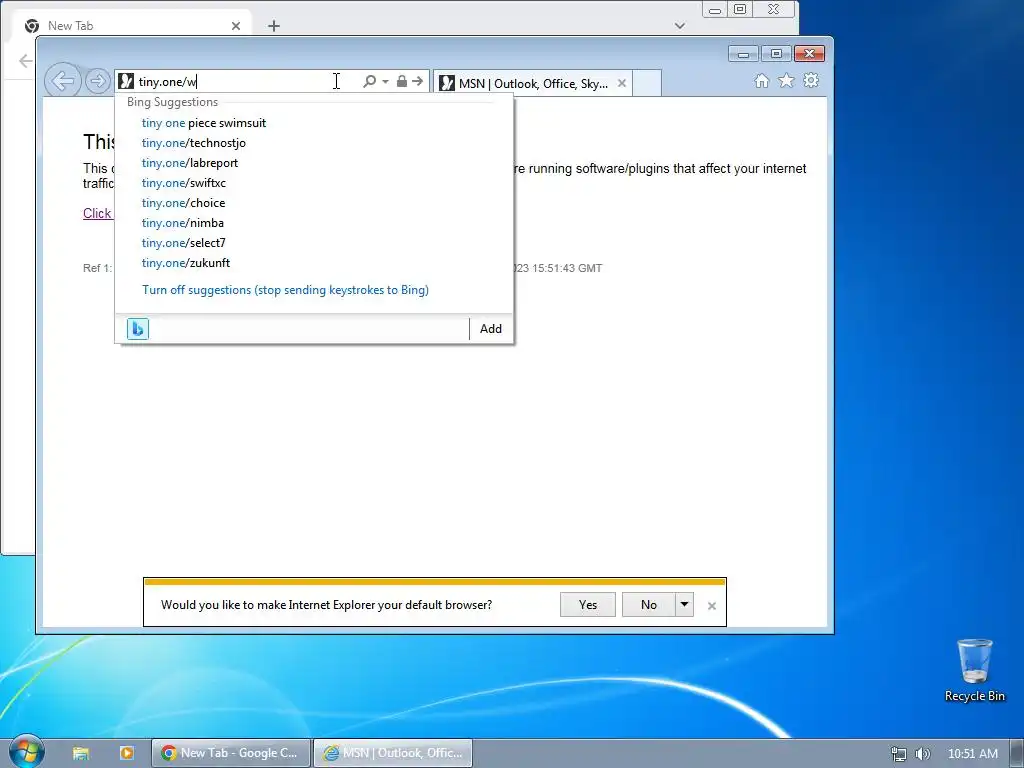Expand dropdown arrow beside the No button
This screenshot has width=1024, height=768.
[x=684, y=605]
